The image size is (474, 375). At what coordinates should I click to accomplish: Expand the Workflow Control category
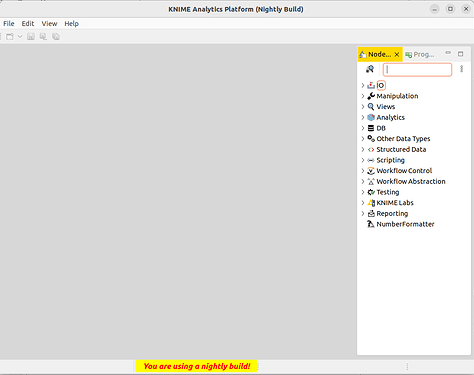coord(363,171)
